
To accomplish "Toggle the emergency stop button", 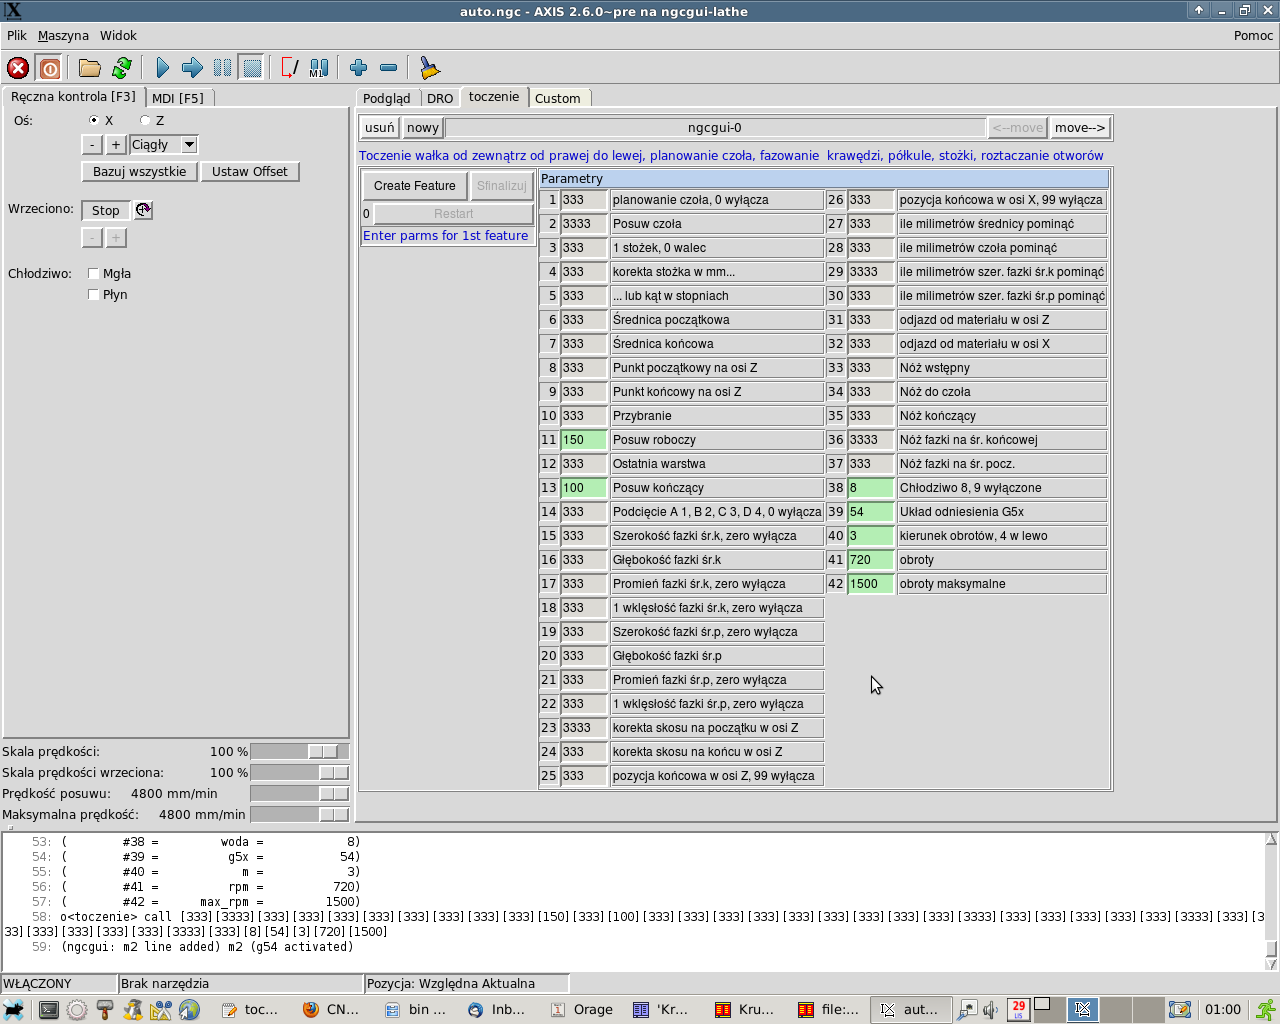I will [18, 68].
